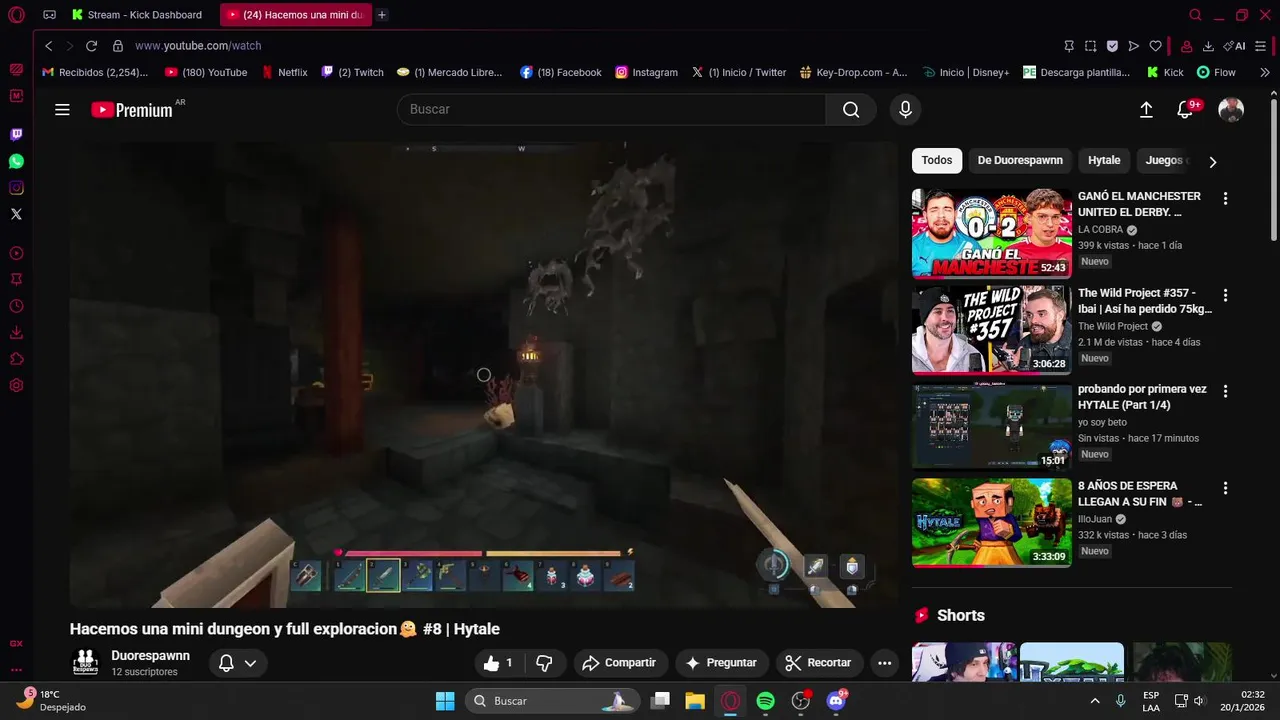Image resolution: width=1280 pixels, height=720 pixels.
Task: Click the Recortar clip button
Action: click(x=818, y=663)
